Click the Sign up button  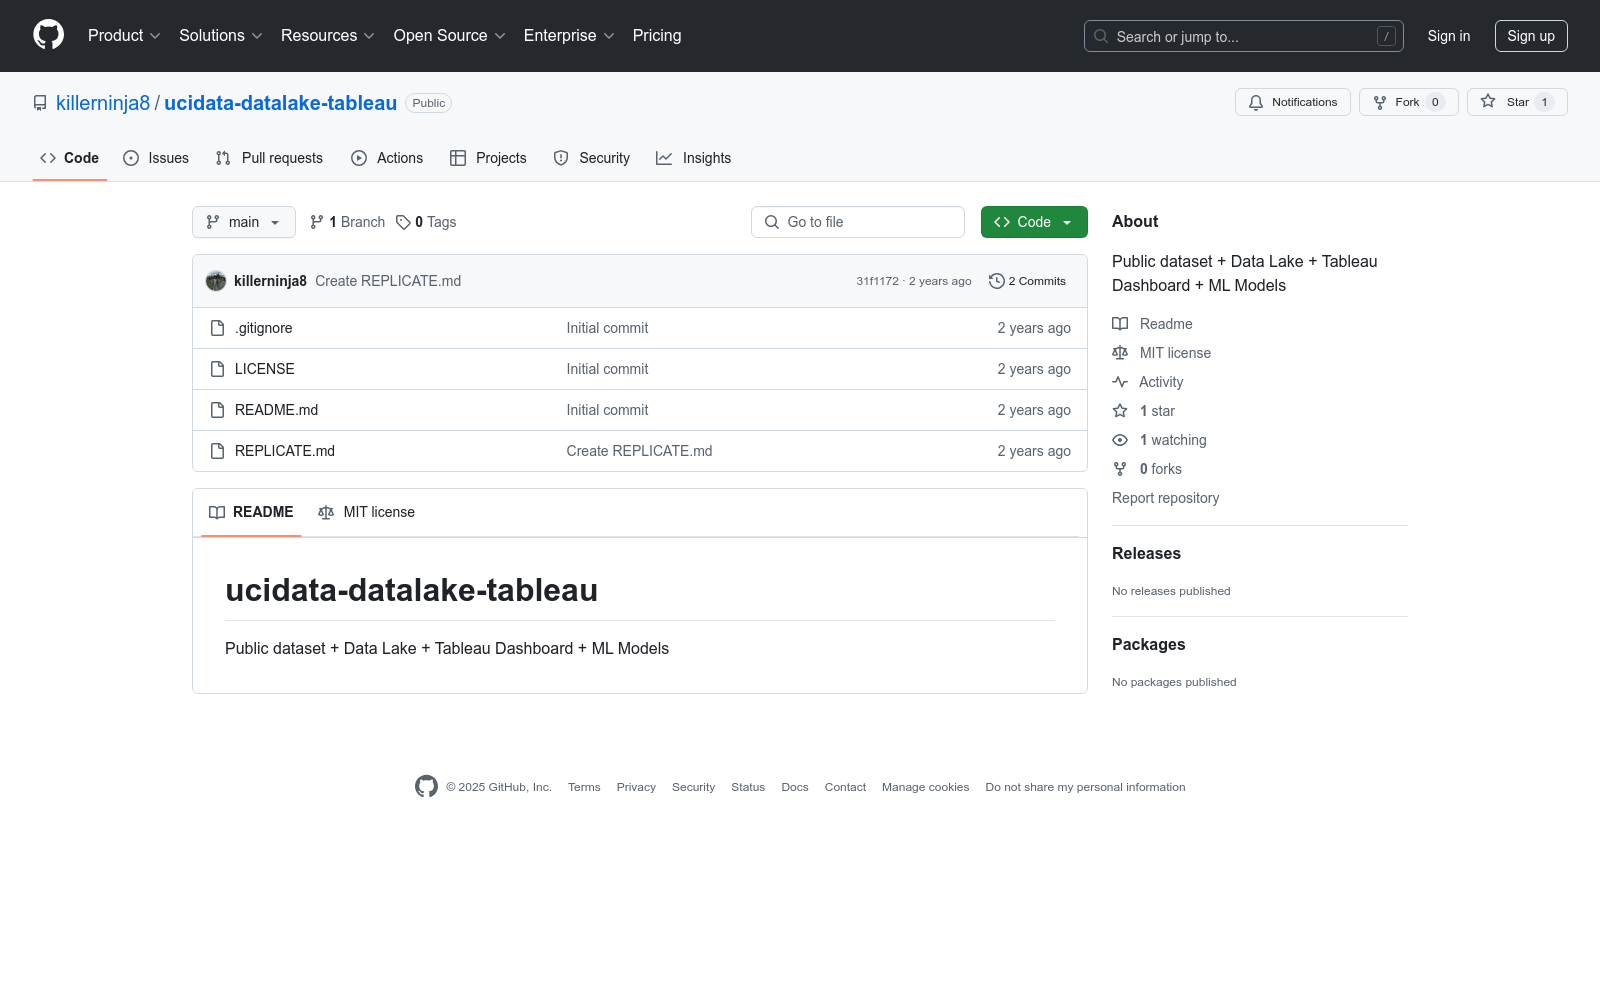1531,36
